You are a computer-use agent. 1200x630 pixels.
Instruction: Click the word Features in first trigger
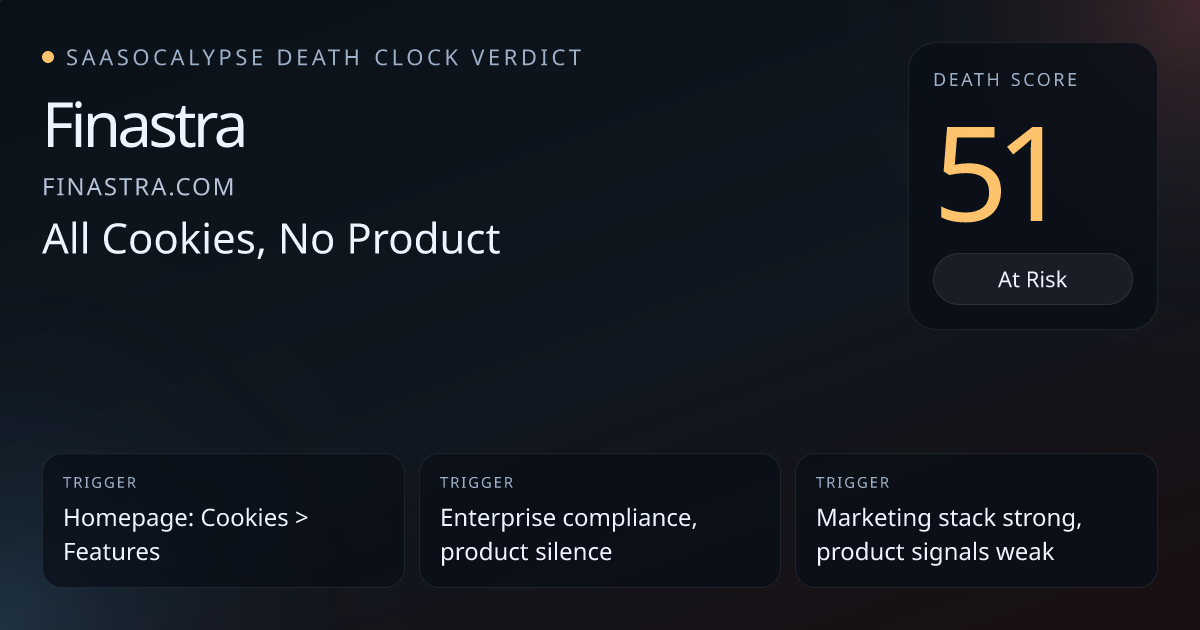pos(112,551)
